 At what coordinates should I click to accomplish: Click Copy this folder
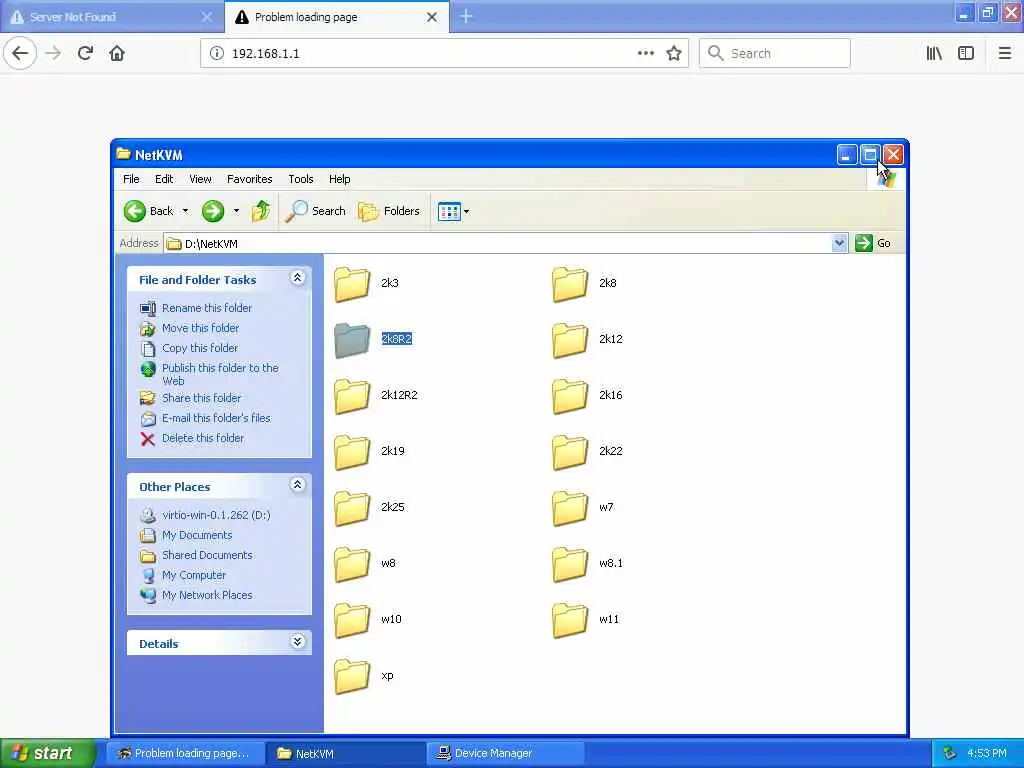200,348
